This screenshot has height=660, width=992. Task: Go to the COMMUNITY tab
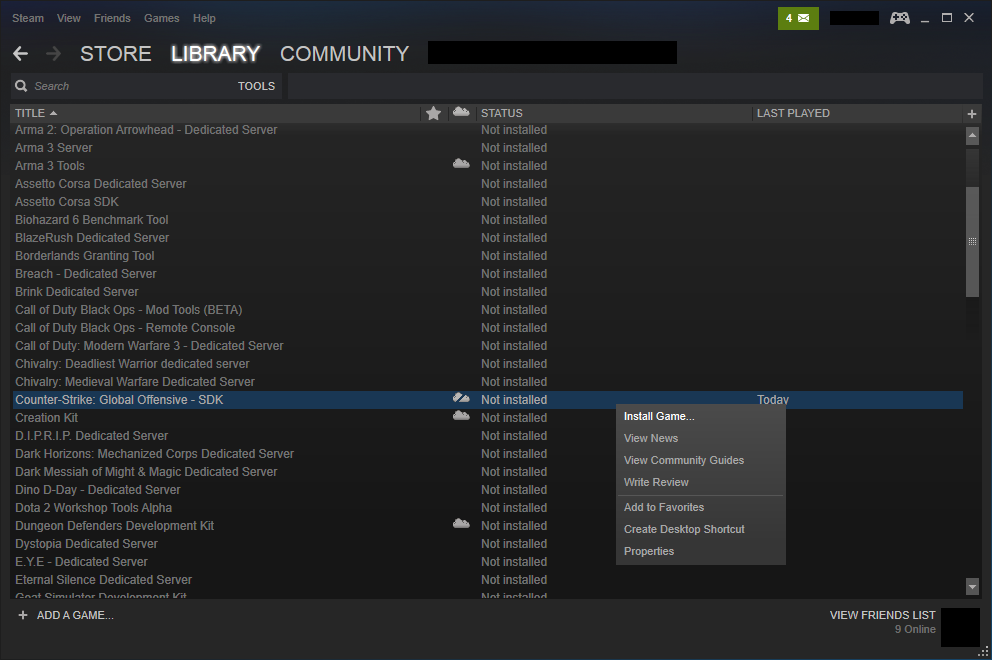click(x=345, y=54)
